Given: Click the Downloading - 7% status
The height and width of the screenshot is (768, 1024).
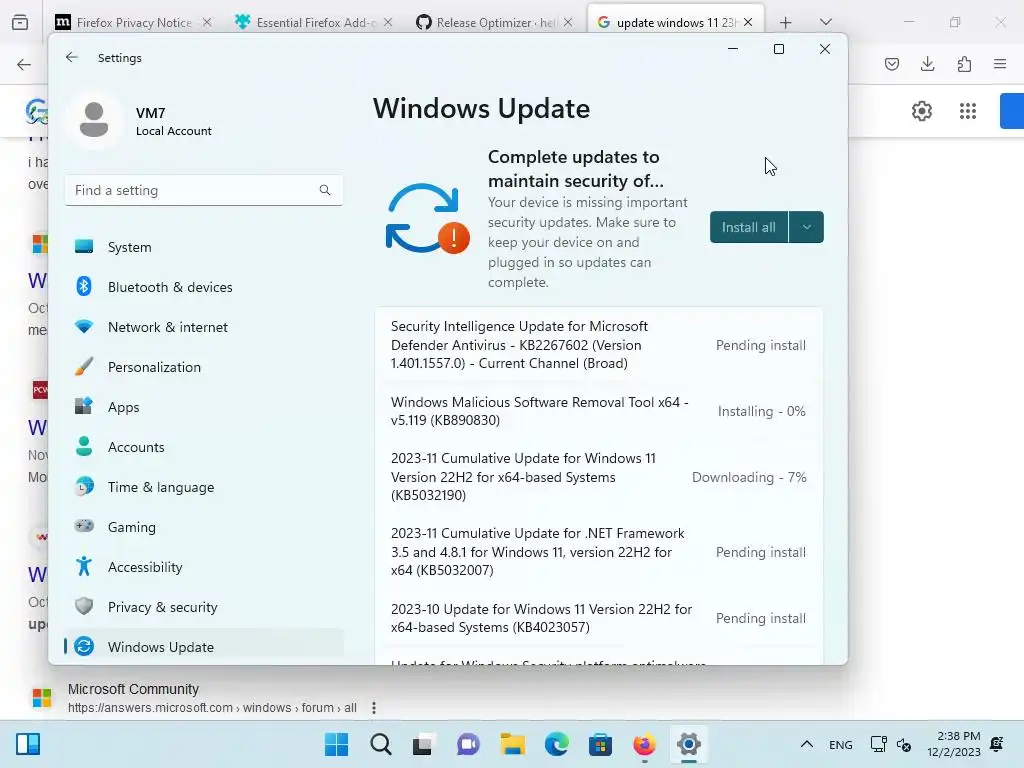Looking at the screenshot, I should pyautogui.click(x=749, y=477).
